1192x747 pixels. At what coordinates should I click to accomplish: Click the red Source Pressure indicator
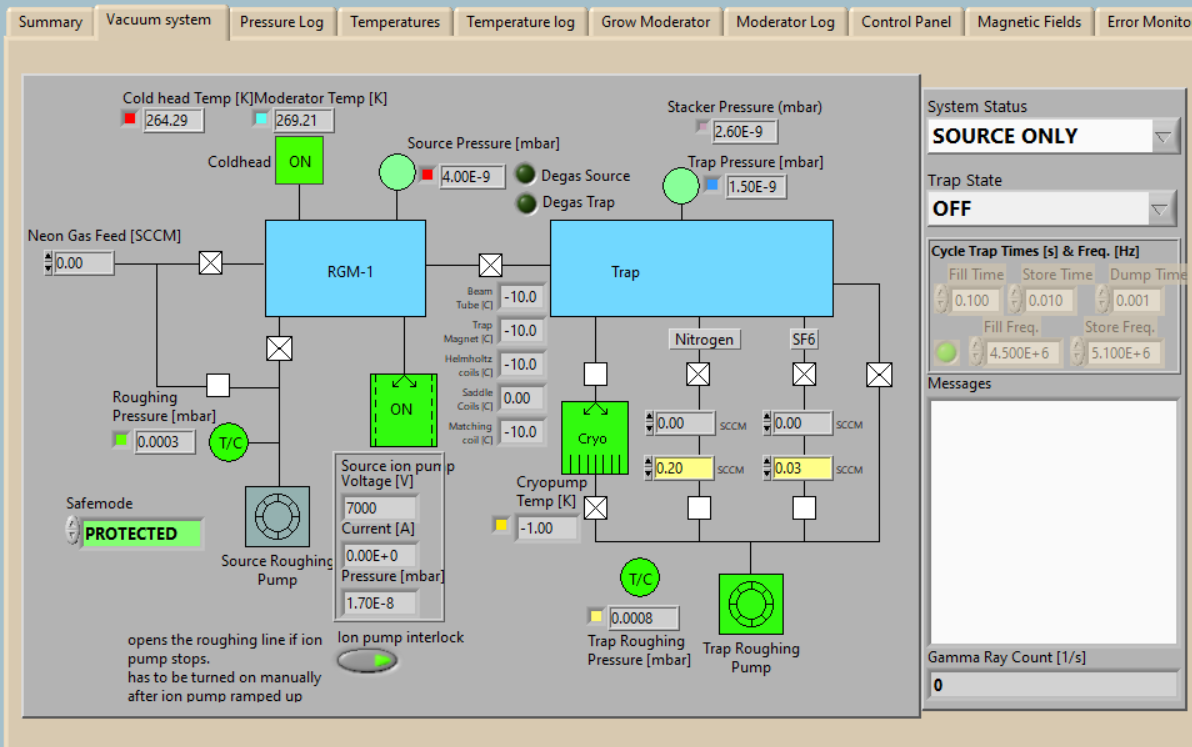tap(427, 175)
